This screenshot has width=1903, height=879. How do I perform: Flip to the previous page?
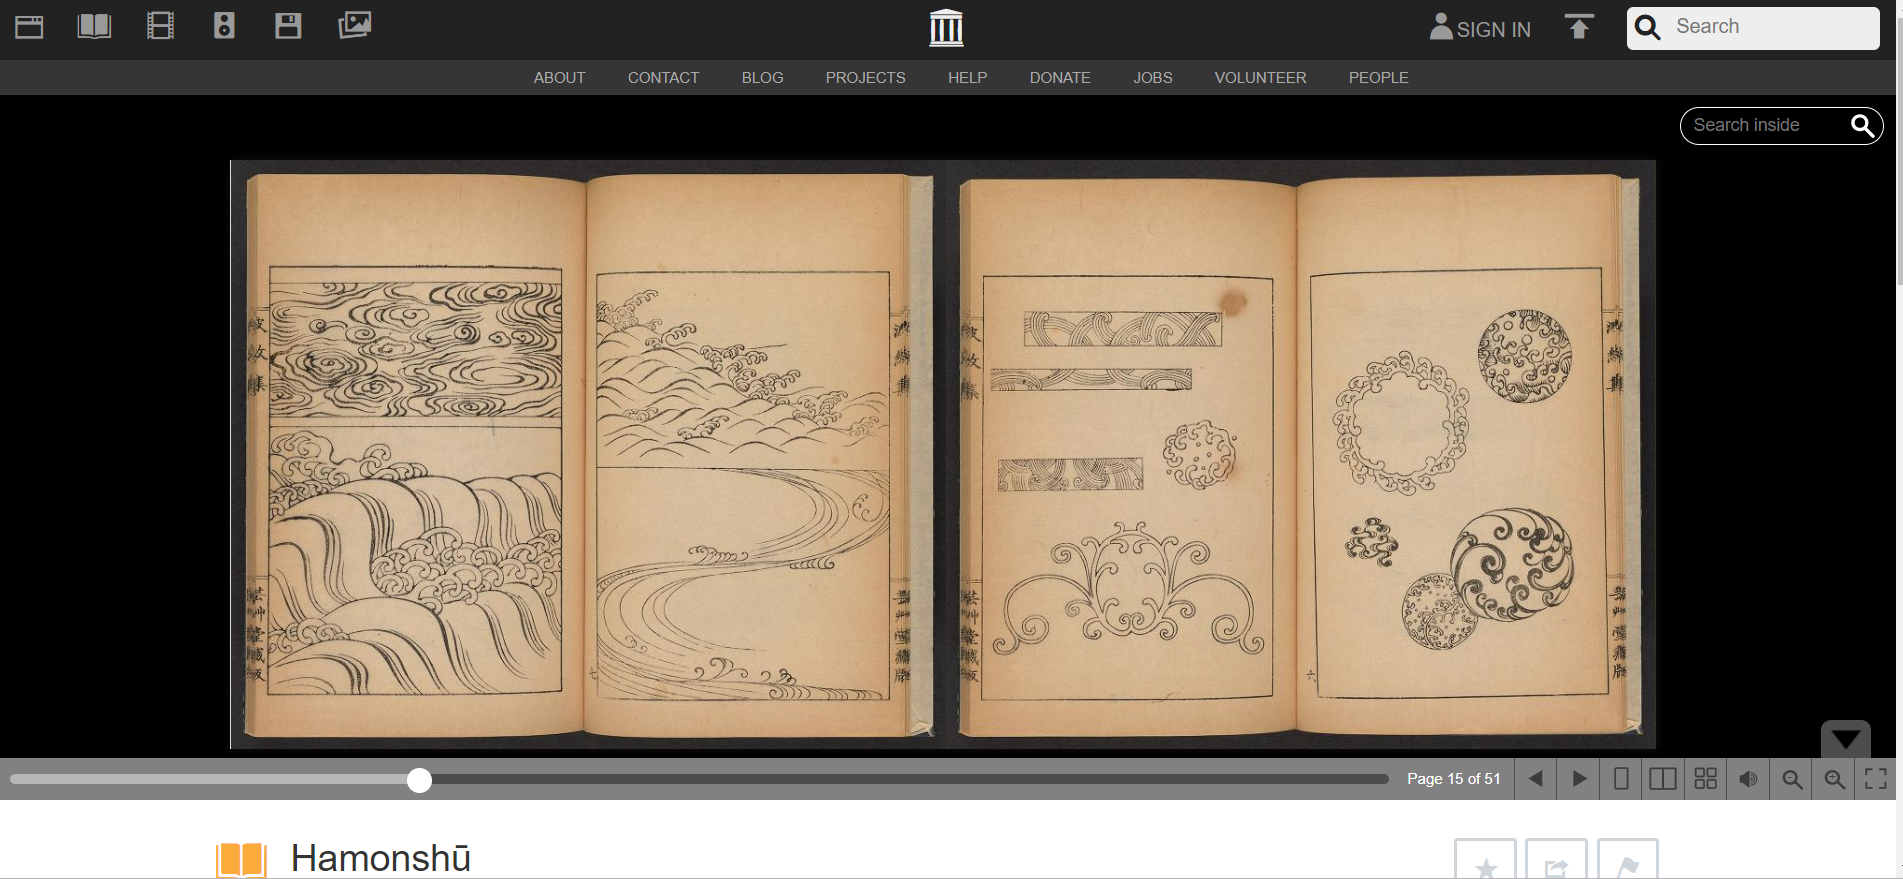click(1536, 779)
